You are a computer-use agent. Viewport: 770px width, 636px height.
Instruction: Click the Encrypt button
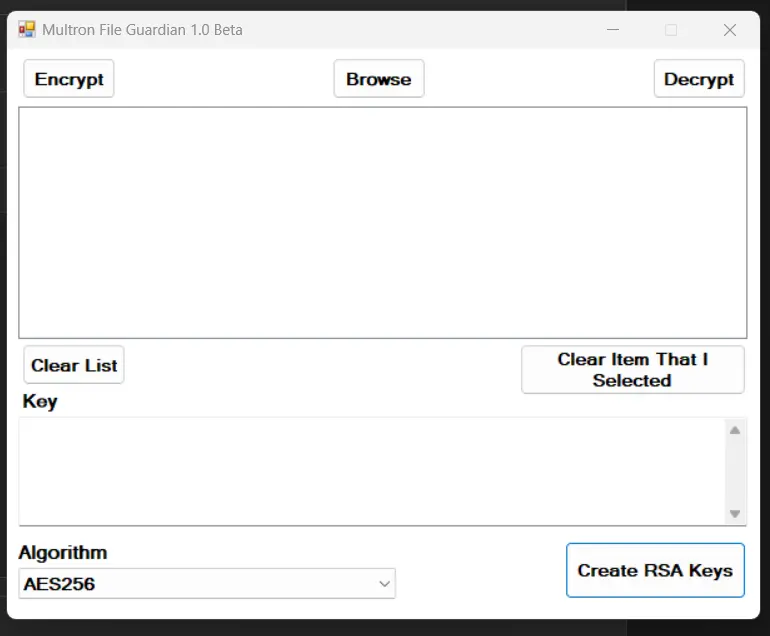69,79
